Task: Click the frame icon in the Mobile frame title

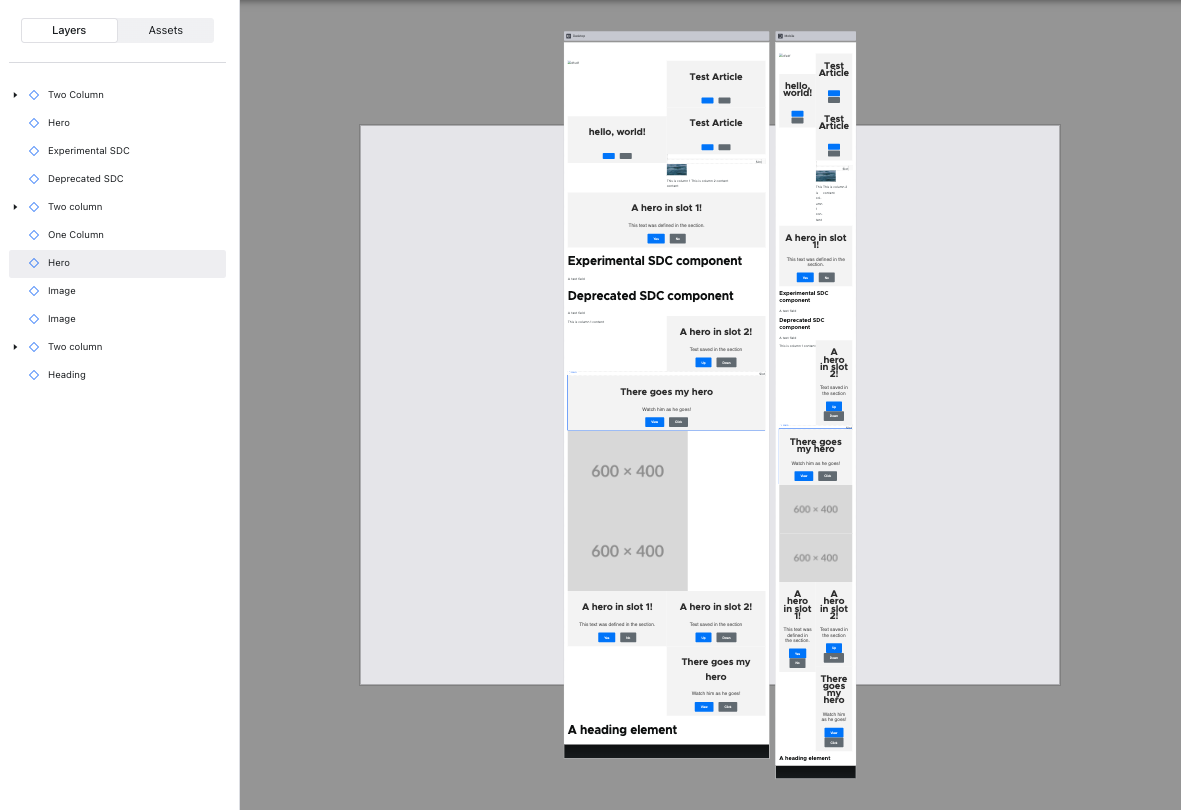Action: [x=778, y=35]
